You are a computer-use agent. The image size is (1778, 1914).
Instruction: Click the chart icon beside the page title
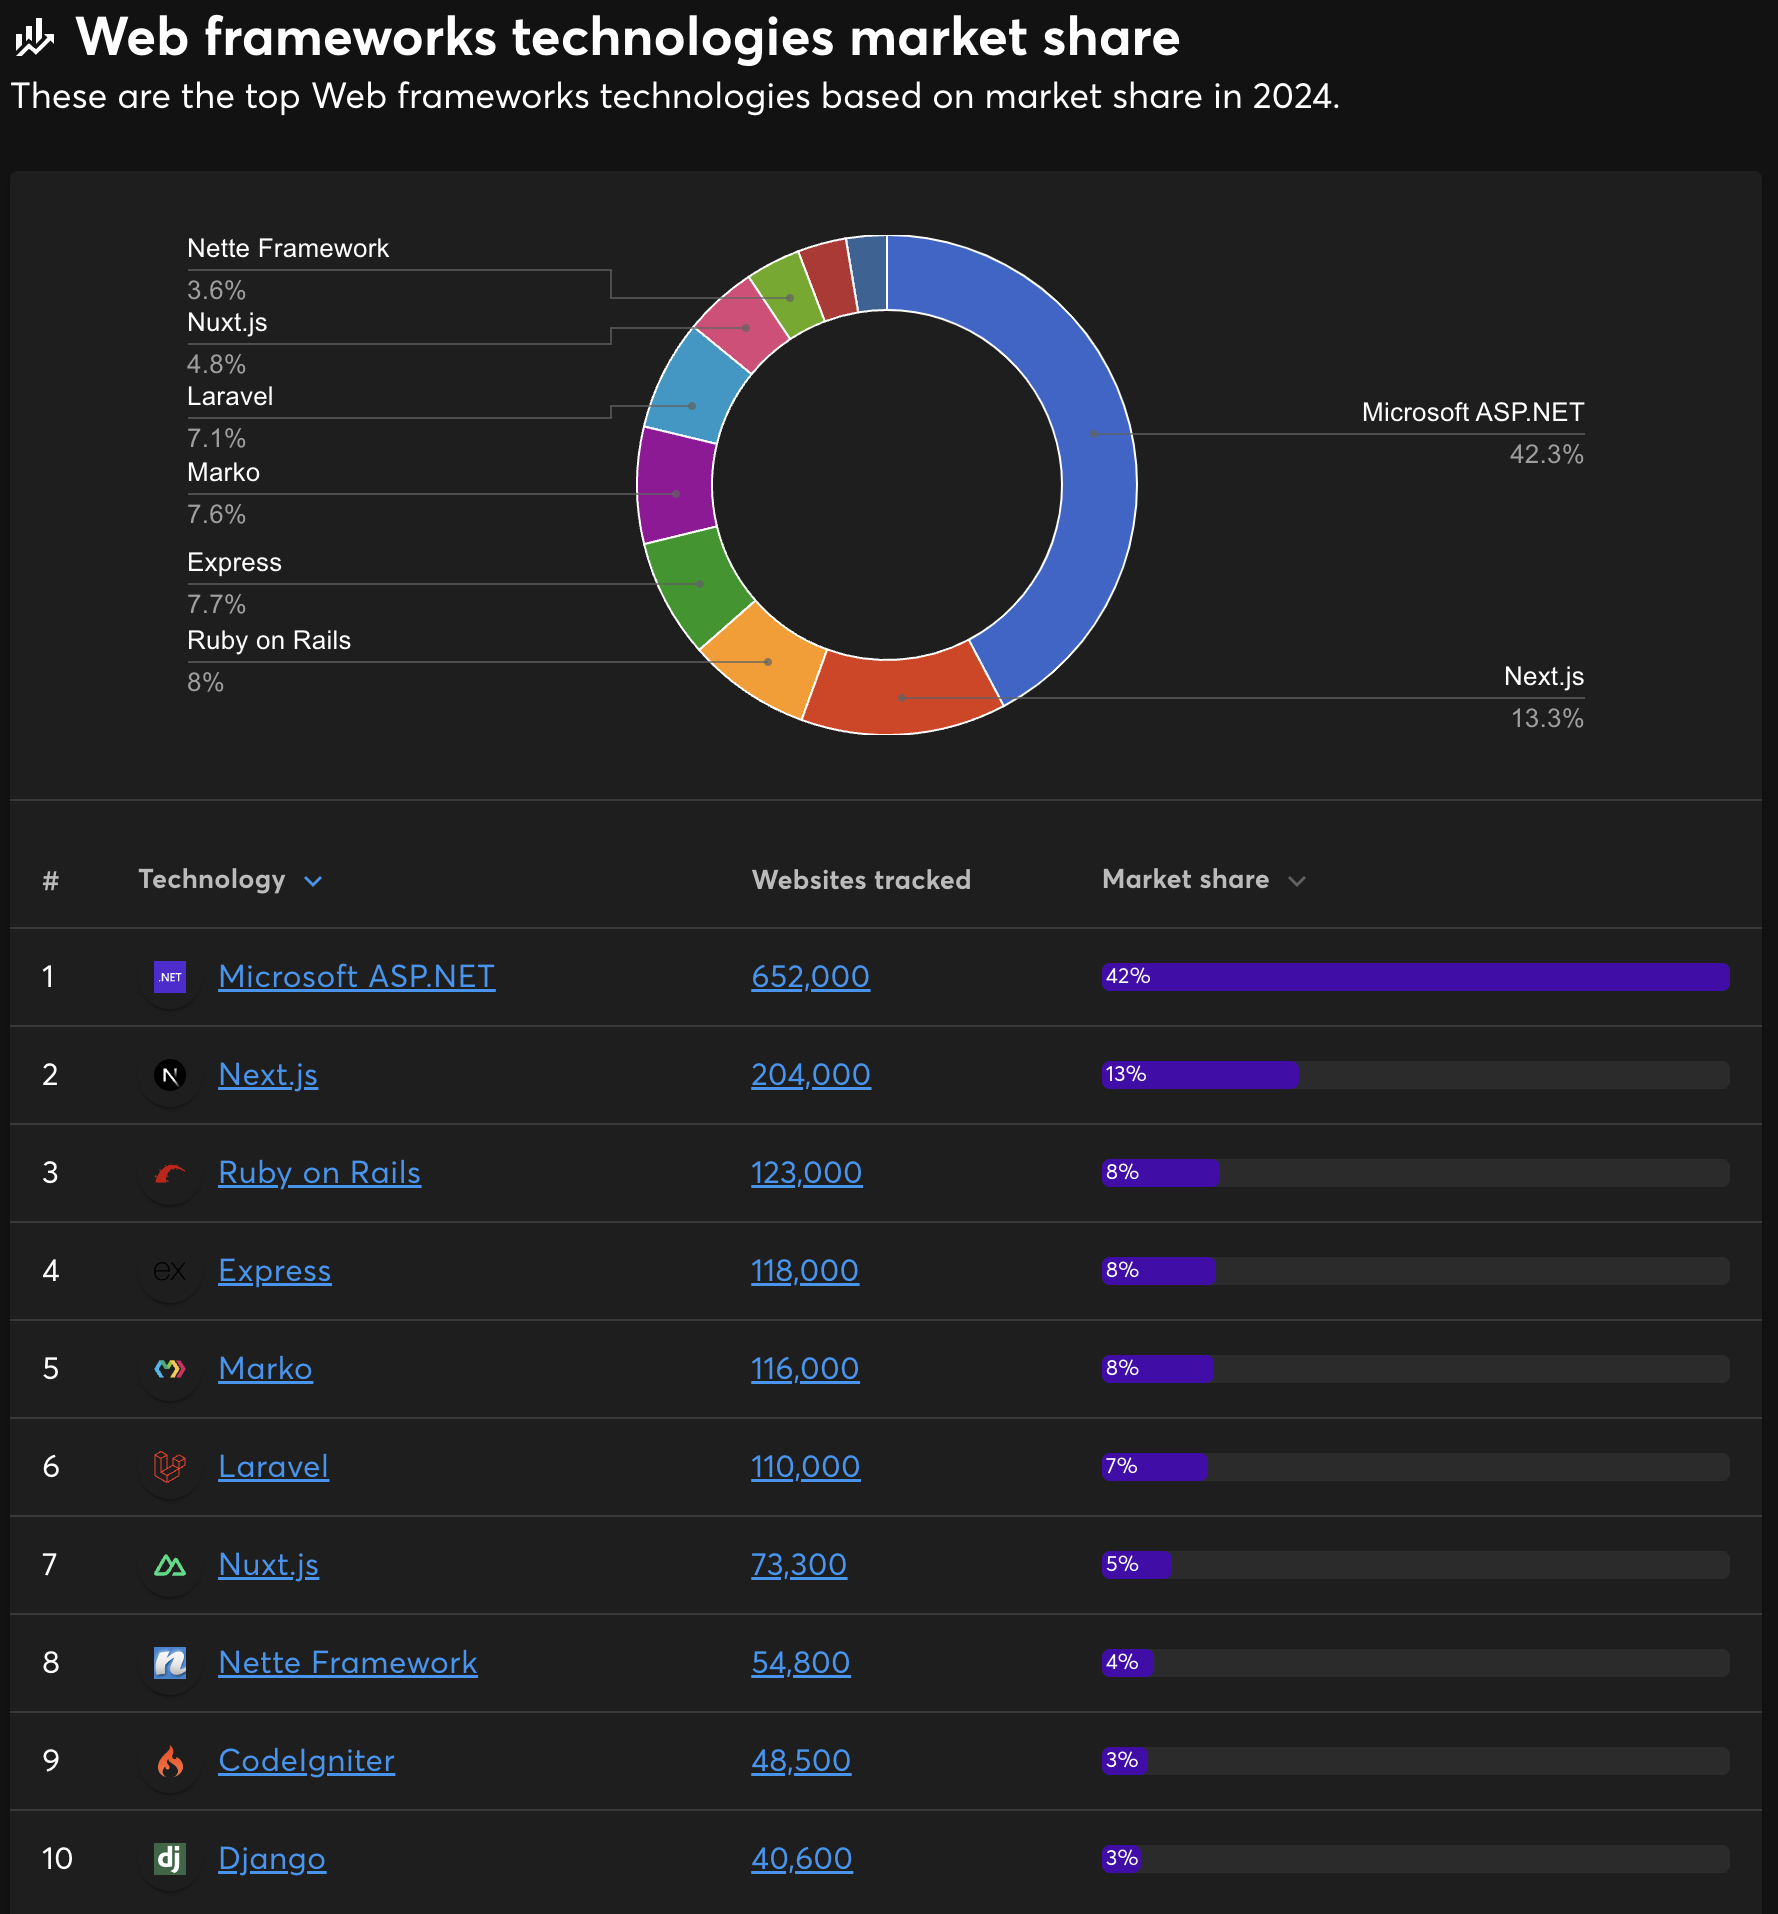35,38
